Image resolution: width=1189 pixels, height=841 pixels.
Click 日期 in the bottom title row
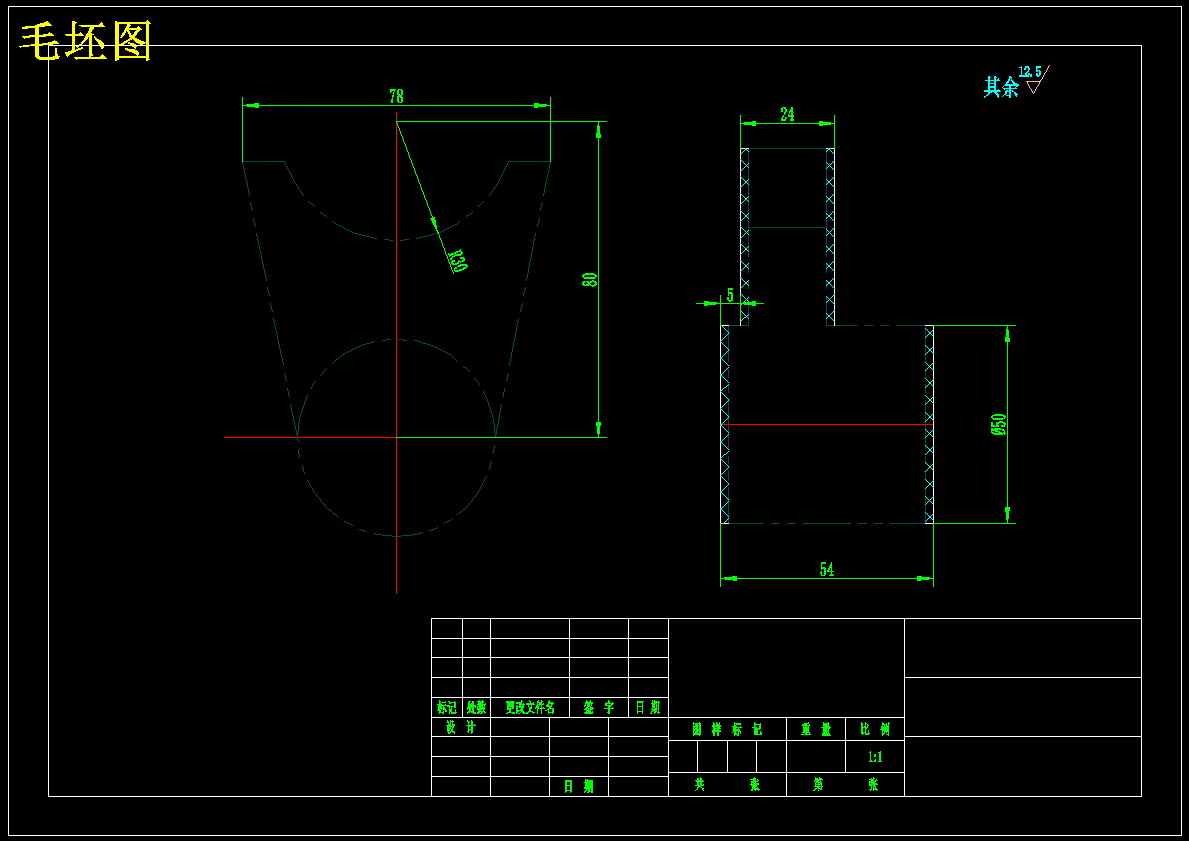pos(579,786)
